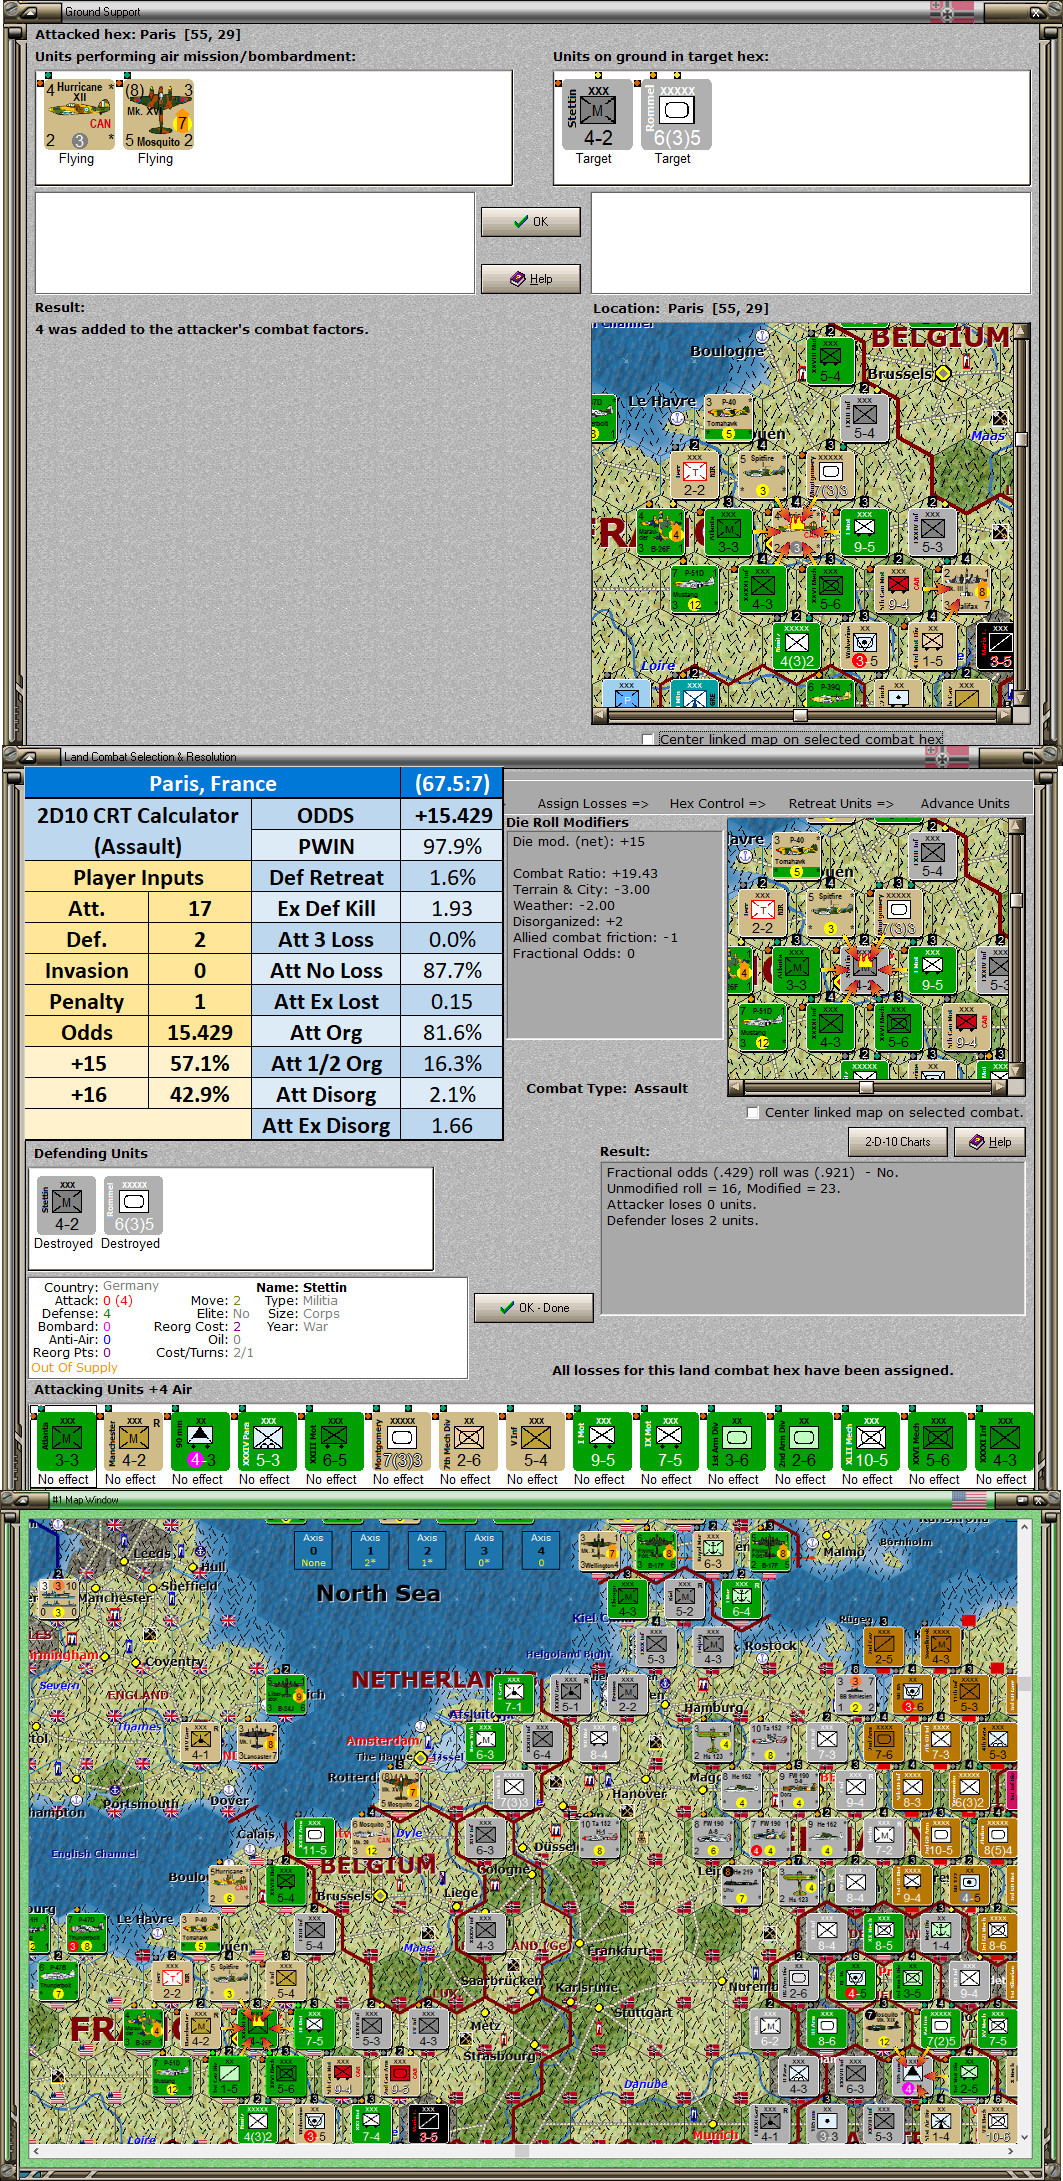Click the P-51D Mustang counter on main map
The image size is (1063, 2181).
[x=172, y=2077]
